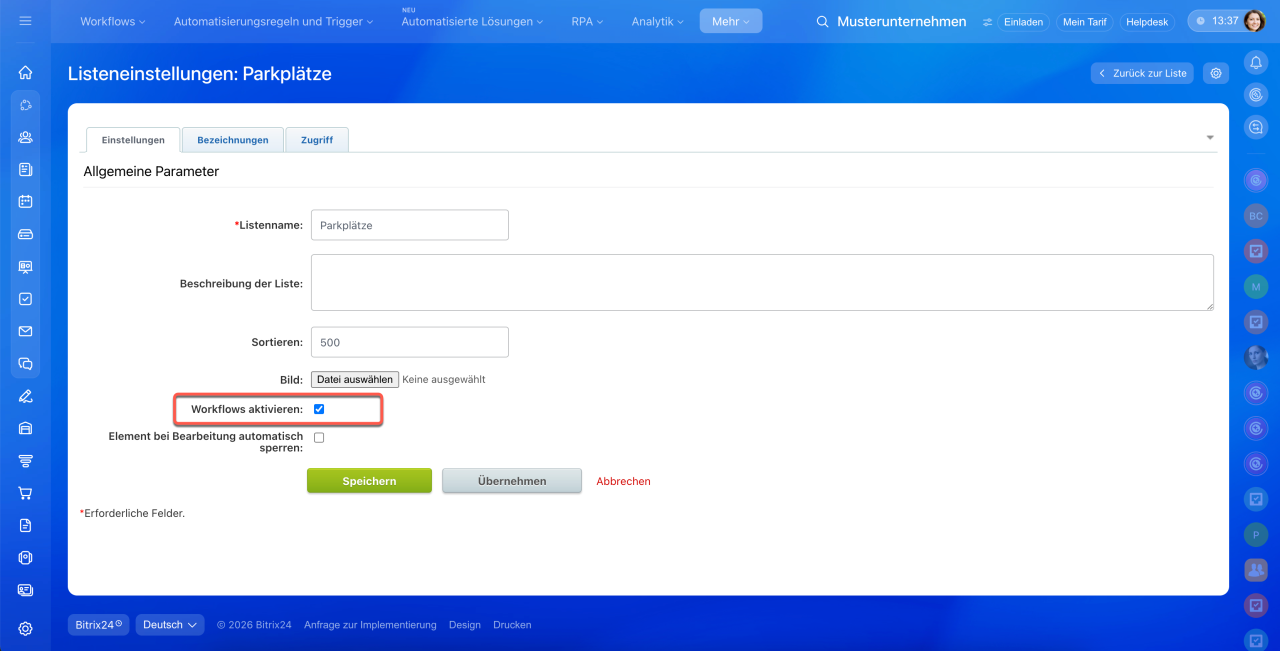This screenshot has height=651, width=1280.
Task: Focus the Sortieren input field
Action: pos(410,342)
